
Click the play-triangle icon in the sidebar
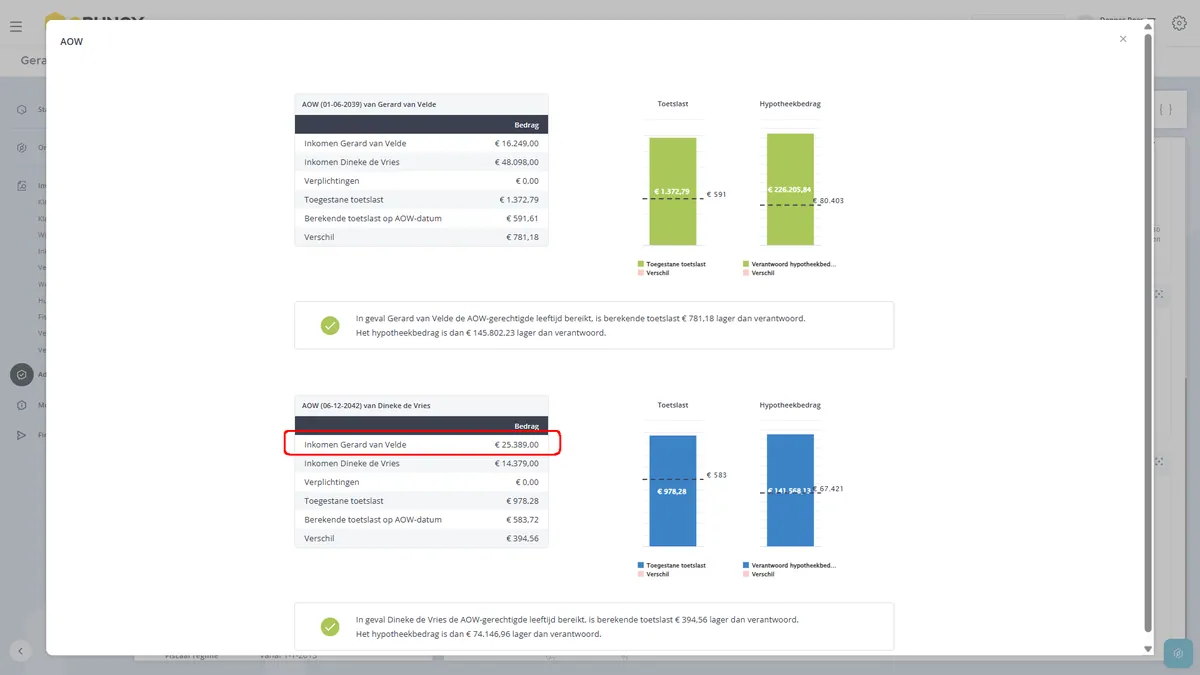[21, 435]
